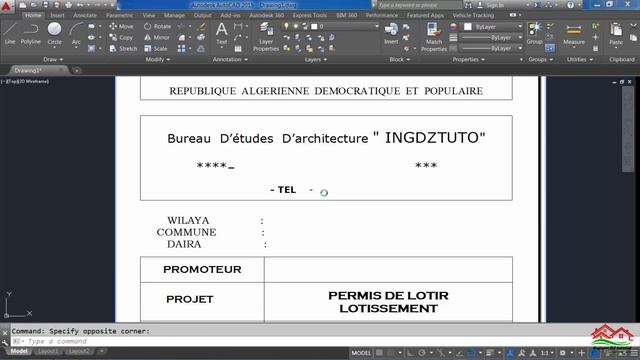Select the Polyline tool
The image size is (640, 360).
(x=31, y=33)
